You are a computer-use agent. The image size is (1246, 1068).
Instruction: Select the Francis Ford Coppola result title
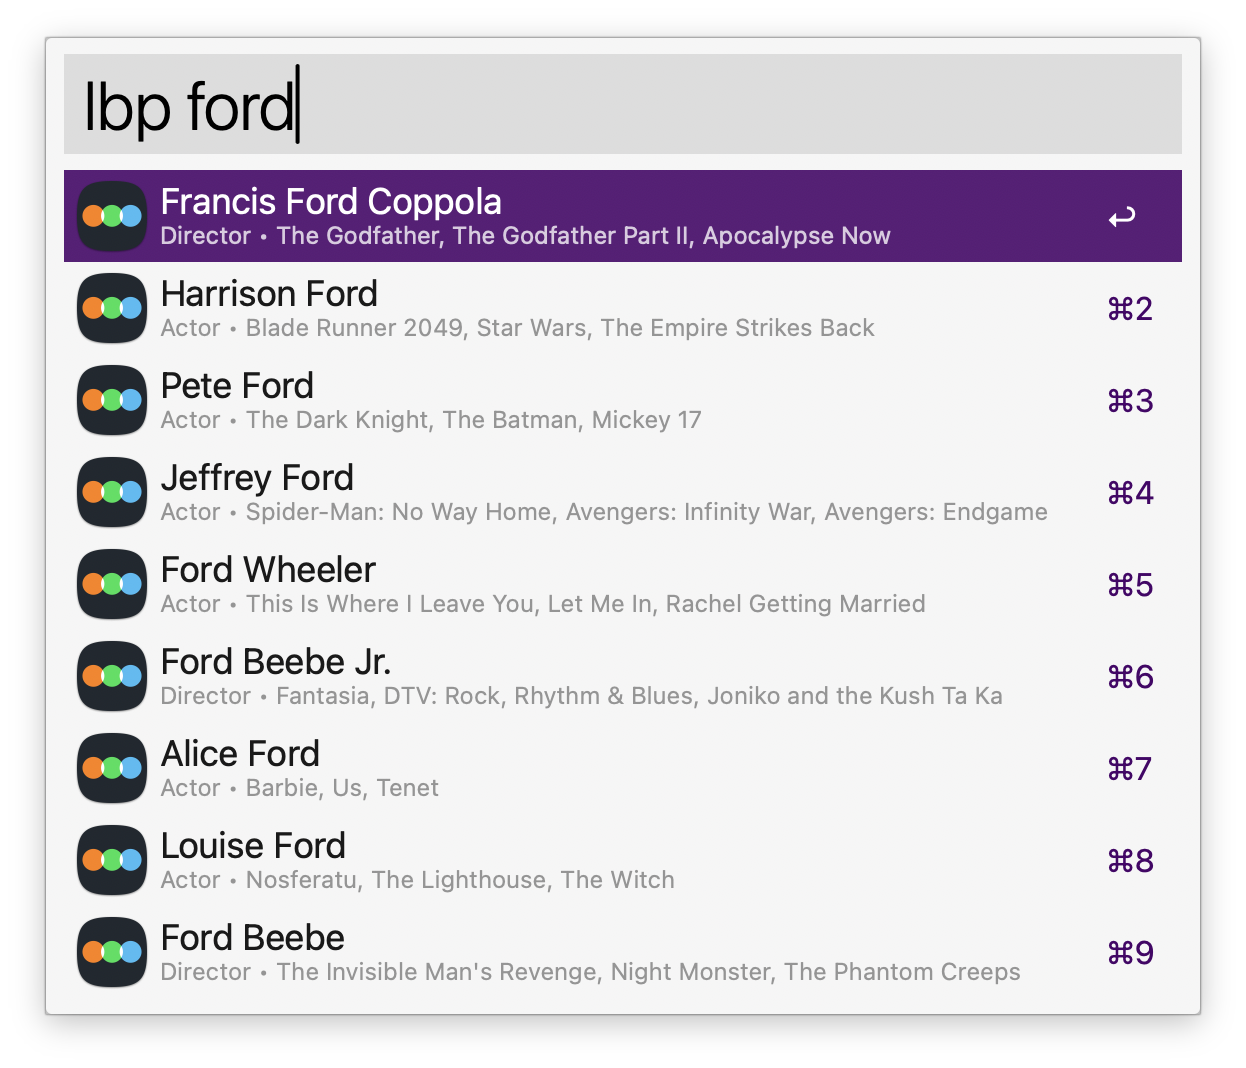point(331,202)
